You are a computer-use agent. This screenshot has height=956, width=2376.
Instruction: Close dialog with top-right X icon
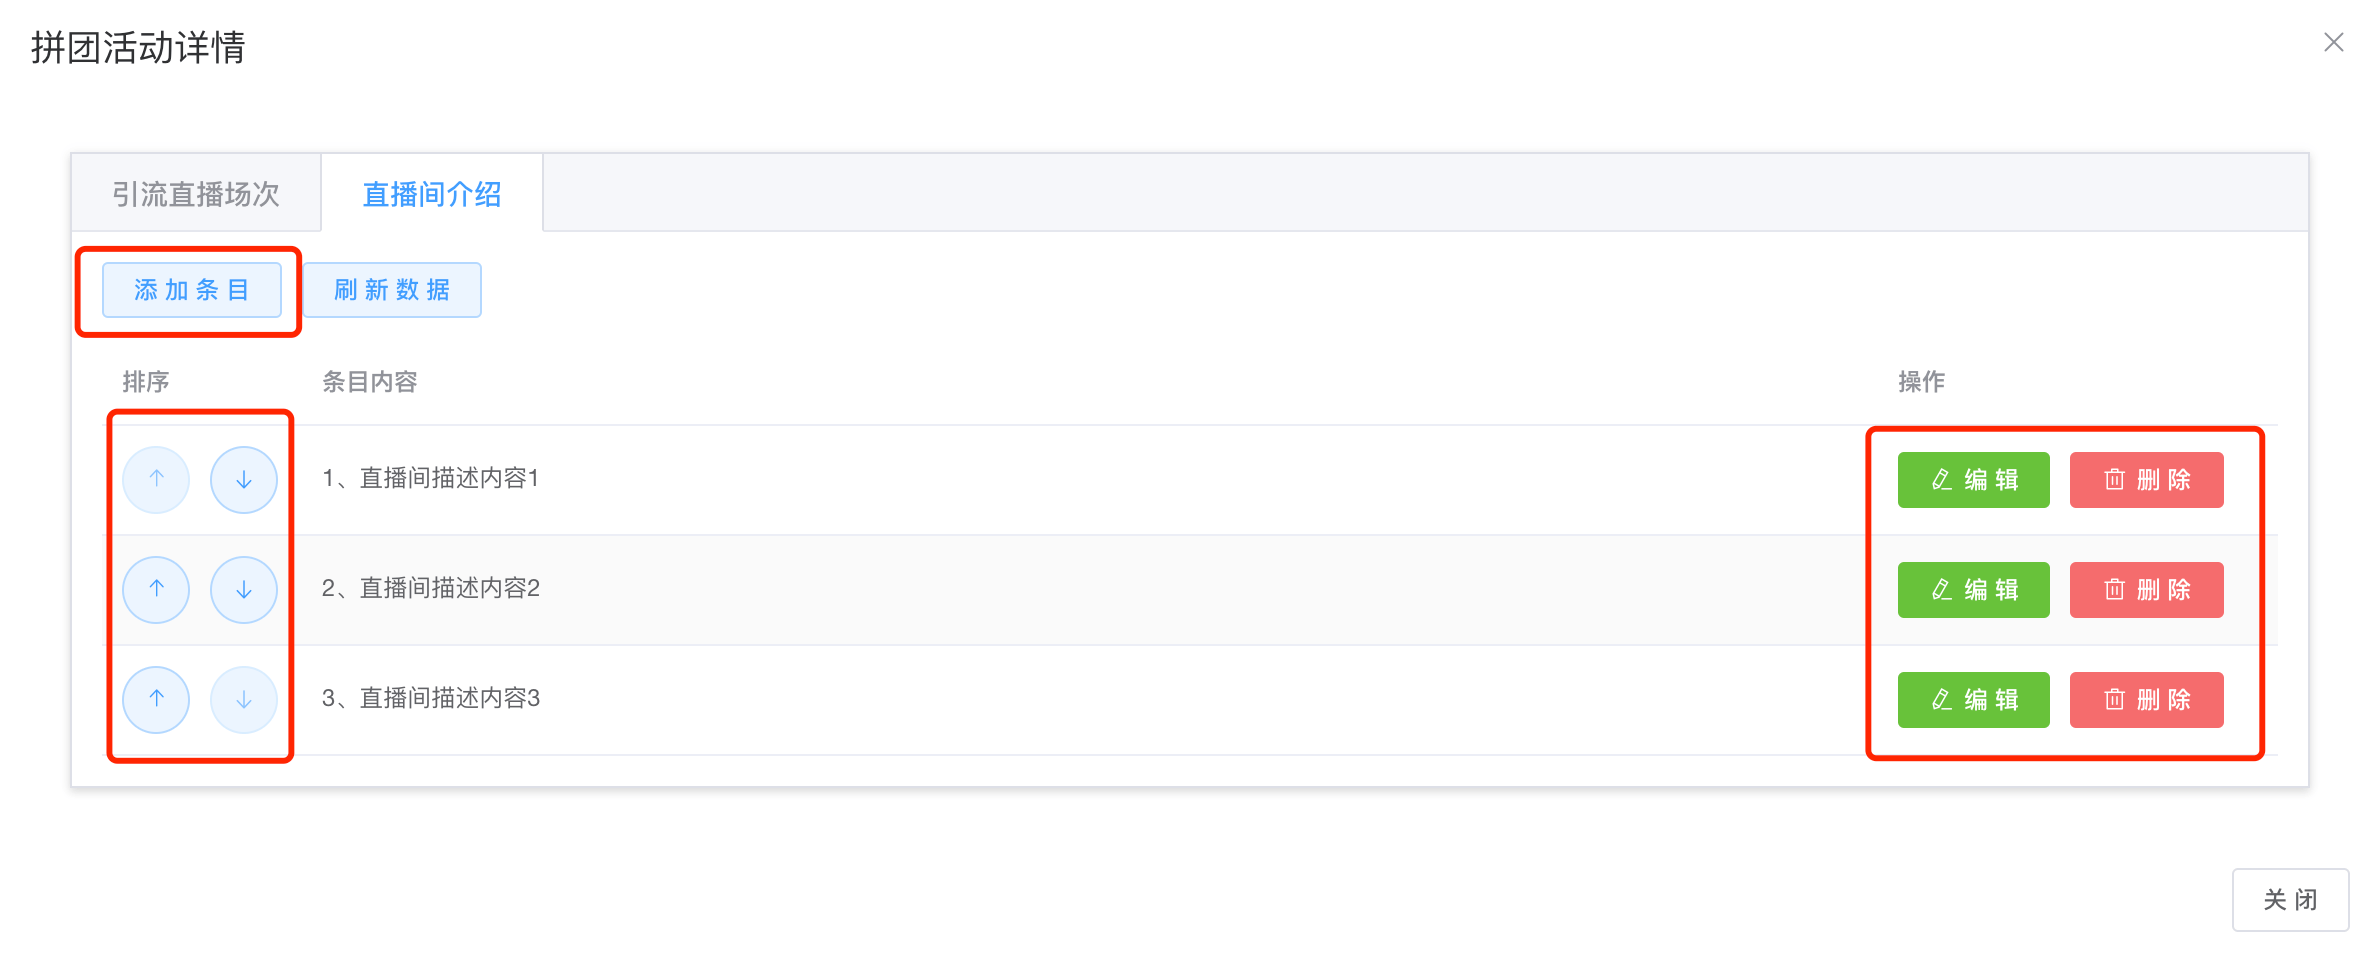click(x=2333, y=42)
